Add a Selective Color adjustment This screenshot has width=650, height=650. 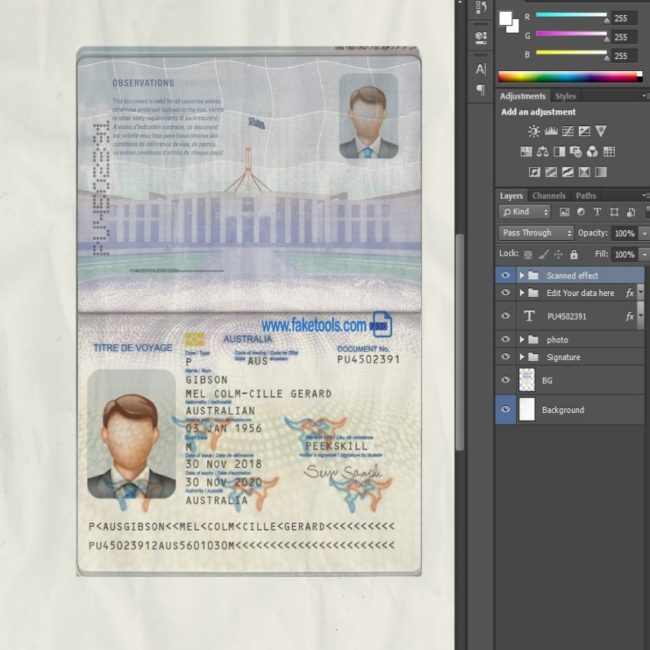(x=584, y=172)
